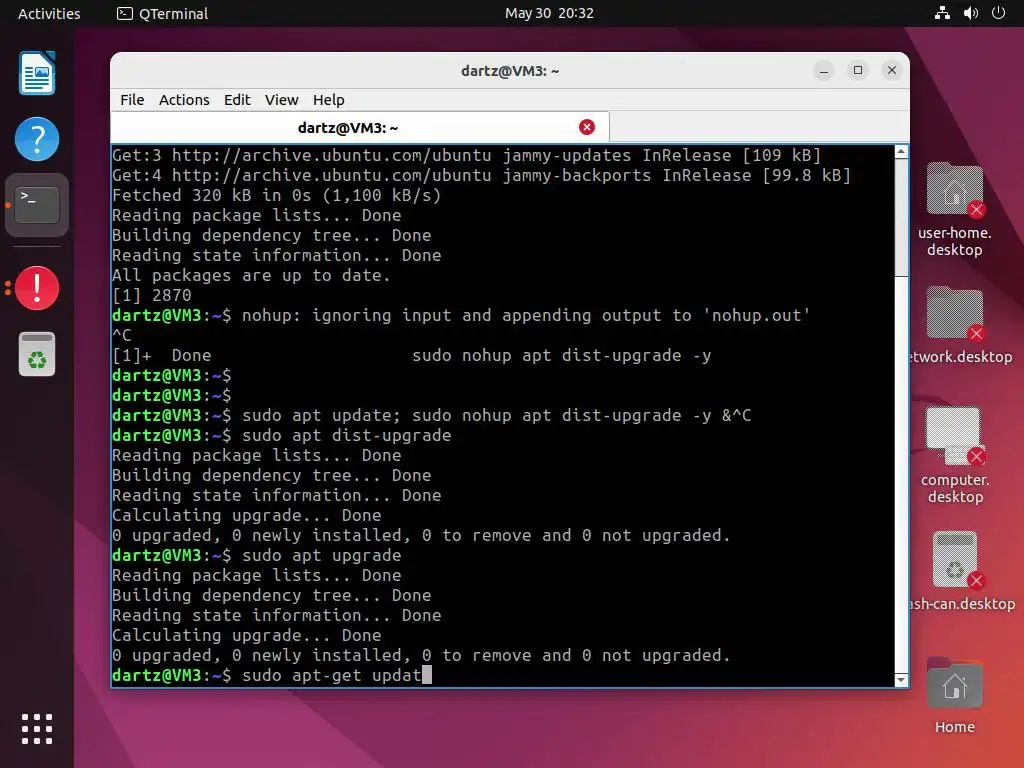The image size is (1024, 768).
Task: Click the jammy-updates InRelease line
Action: [x=466, y=155]
